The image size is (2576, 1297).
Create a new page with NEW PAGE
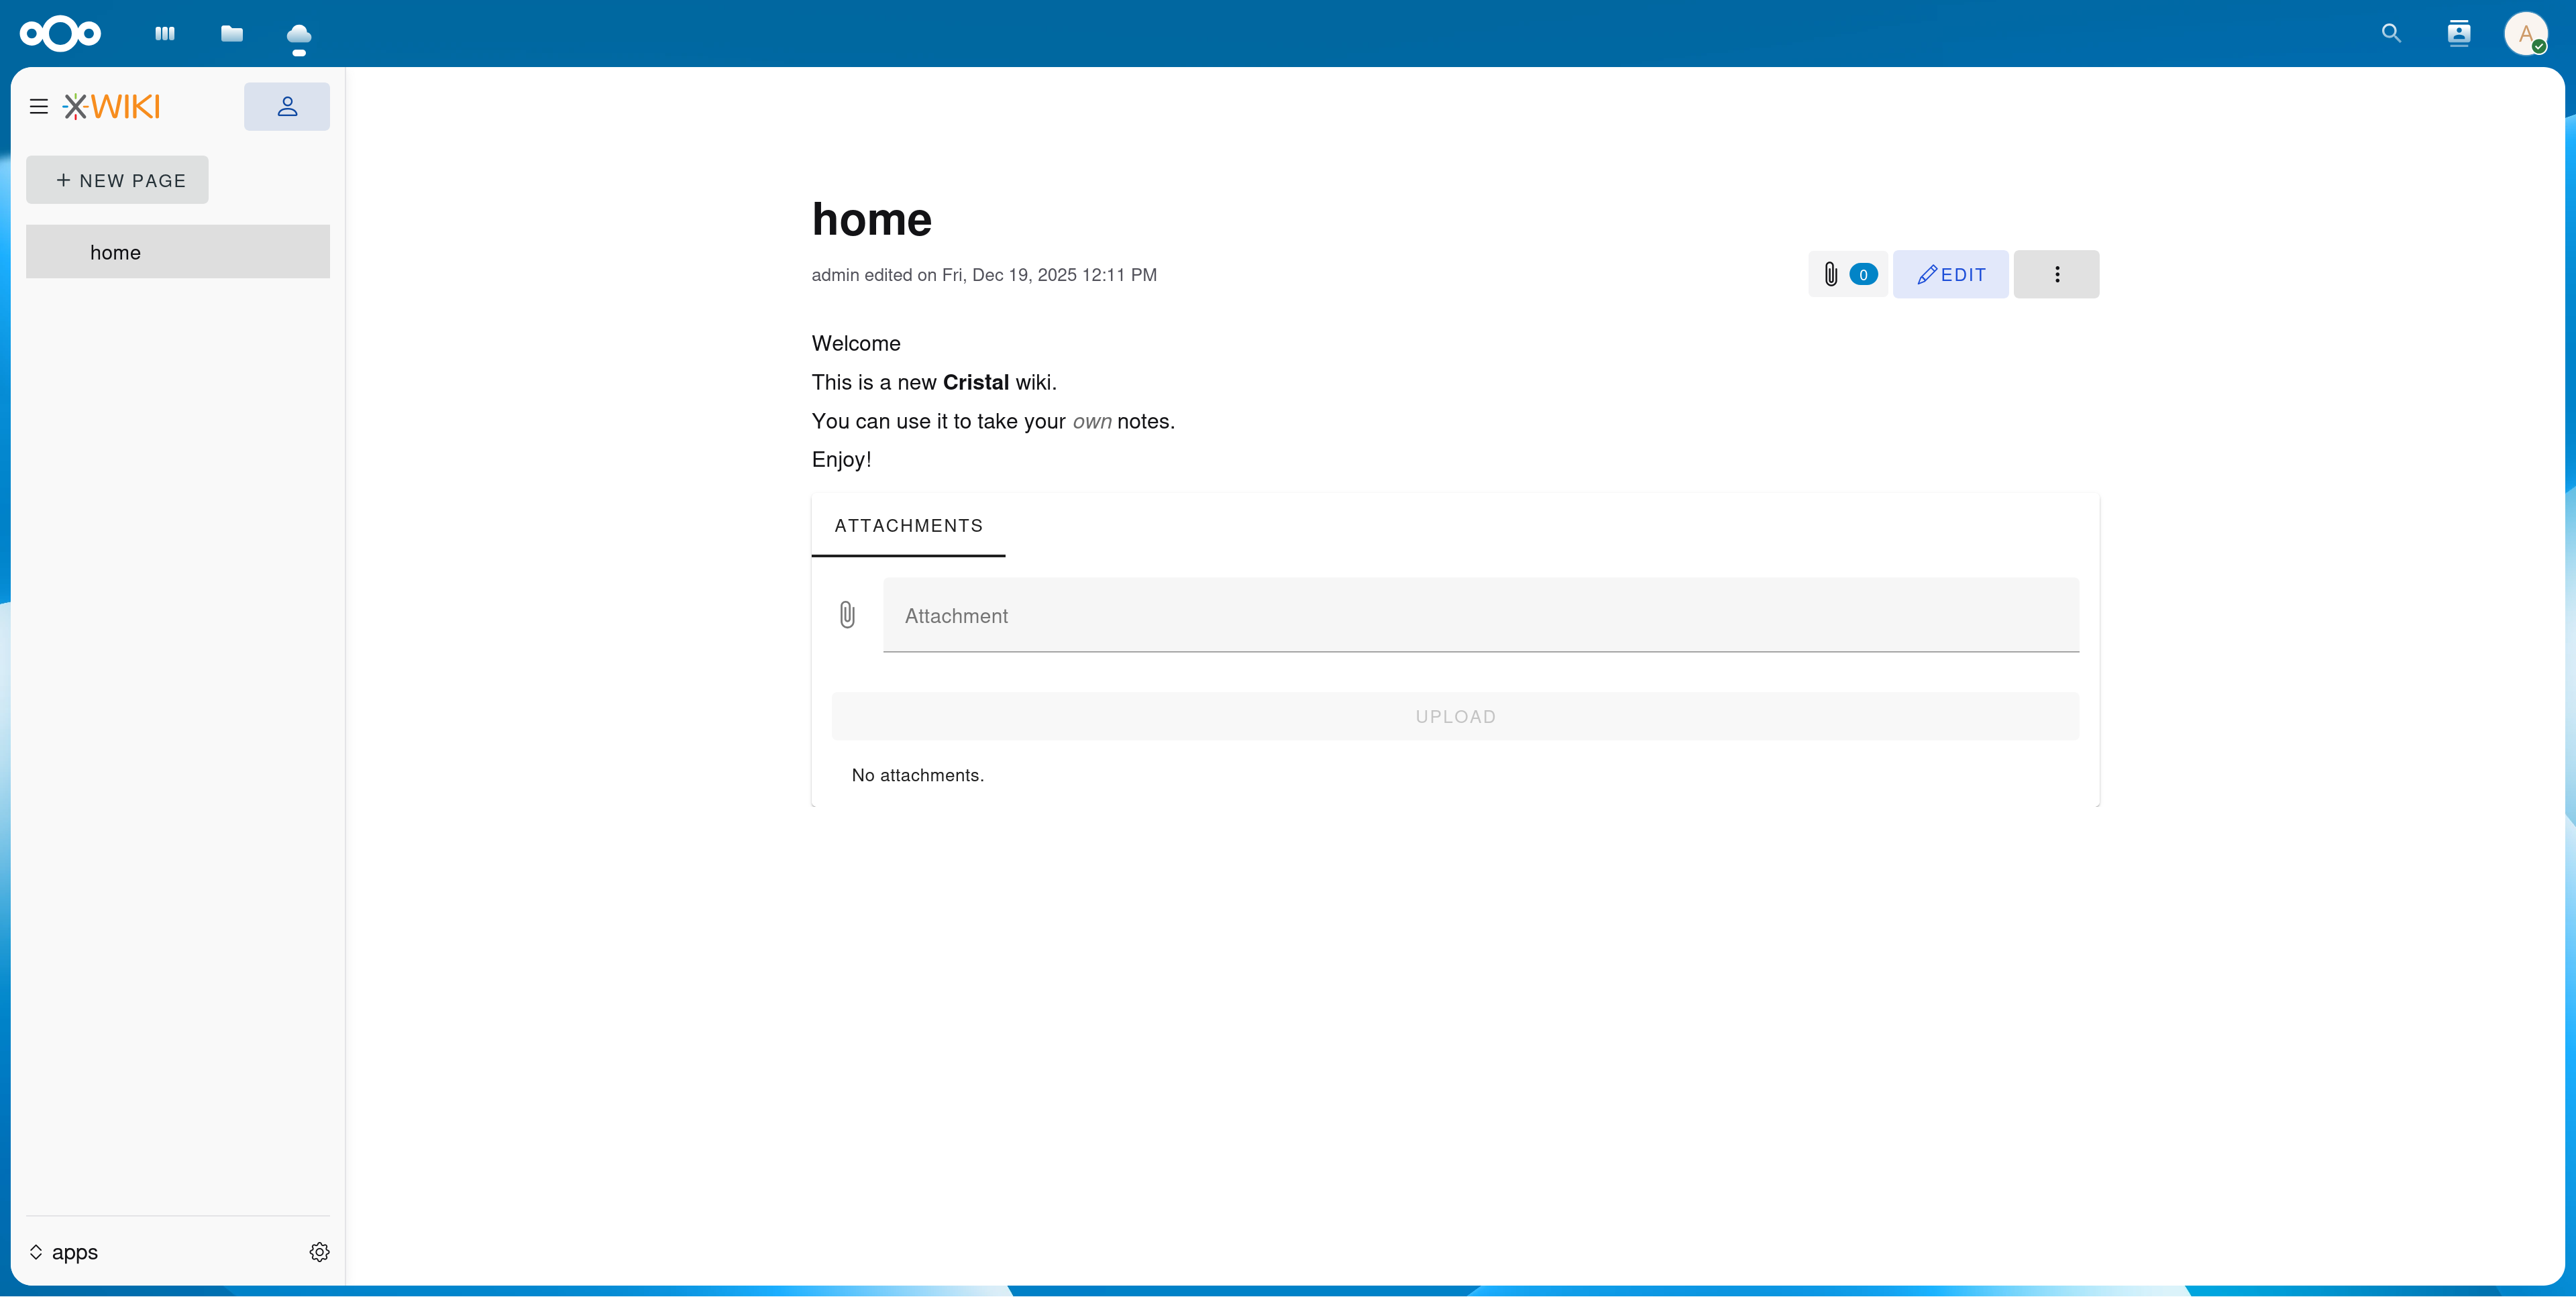117,180
